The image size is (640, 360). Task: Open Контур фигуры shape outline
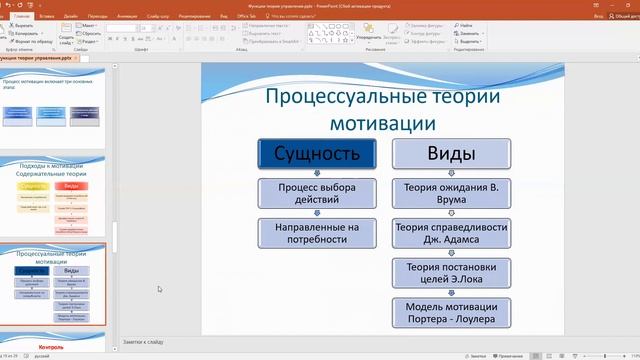click(423, 33)
